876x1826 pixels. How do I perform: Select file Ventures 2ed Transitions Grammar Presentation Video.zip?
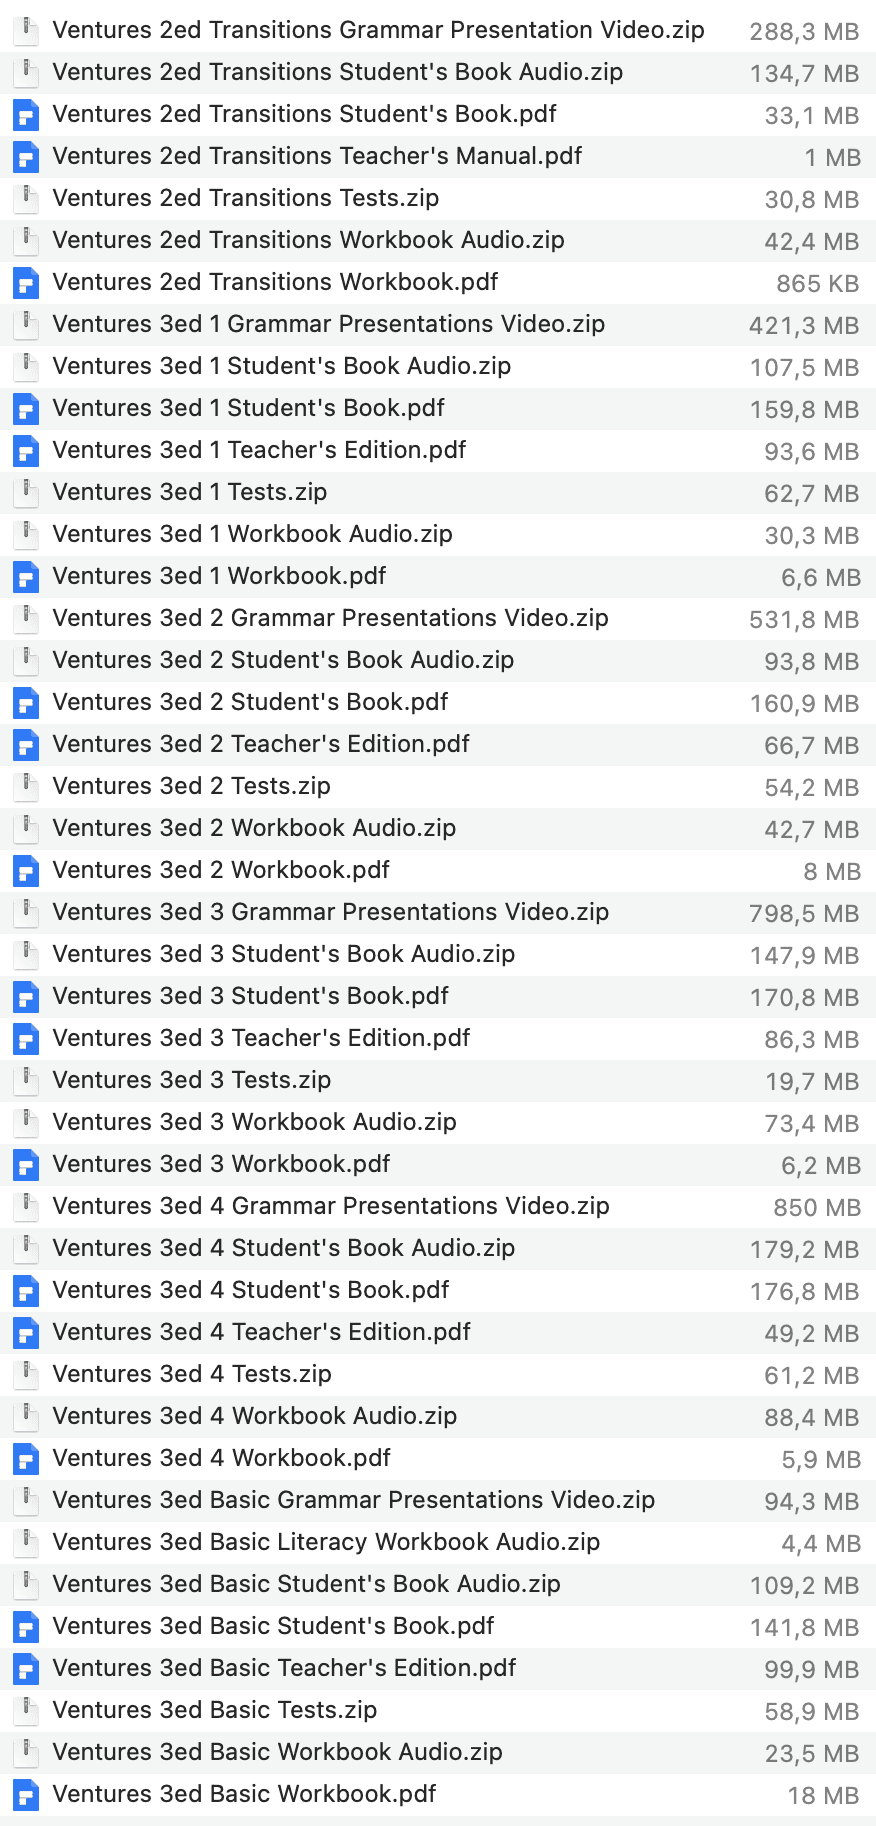tap(378, 30)
